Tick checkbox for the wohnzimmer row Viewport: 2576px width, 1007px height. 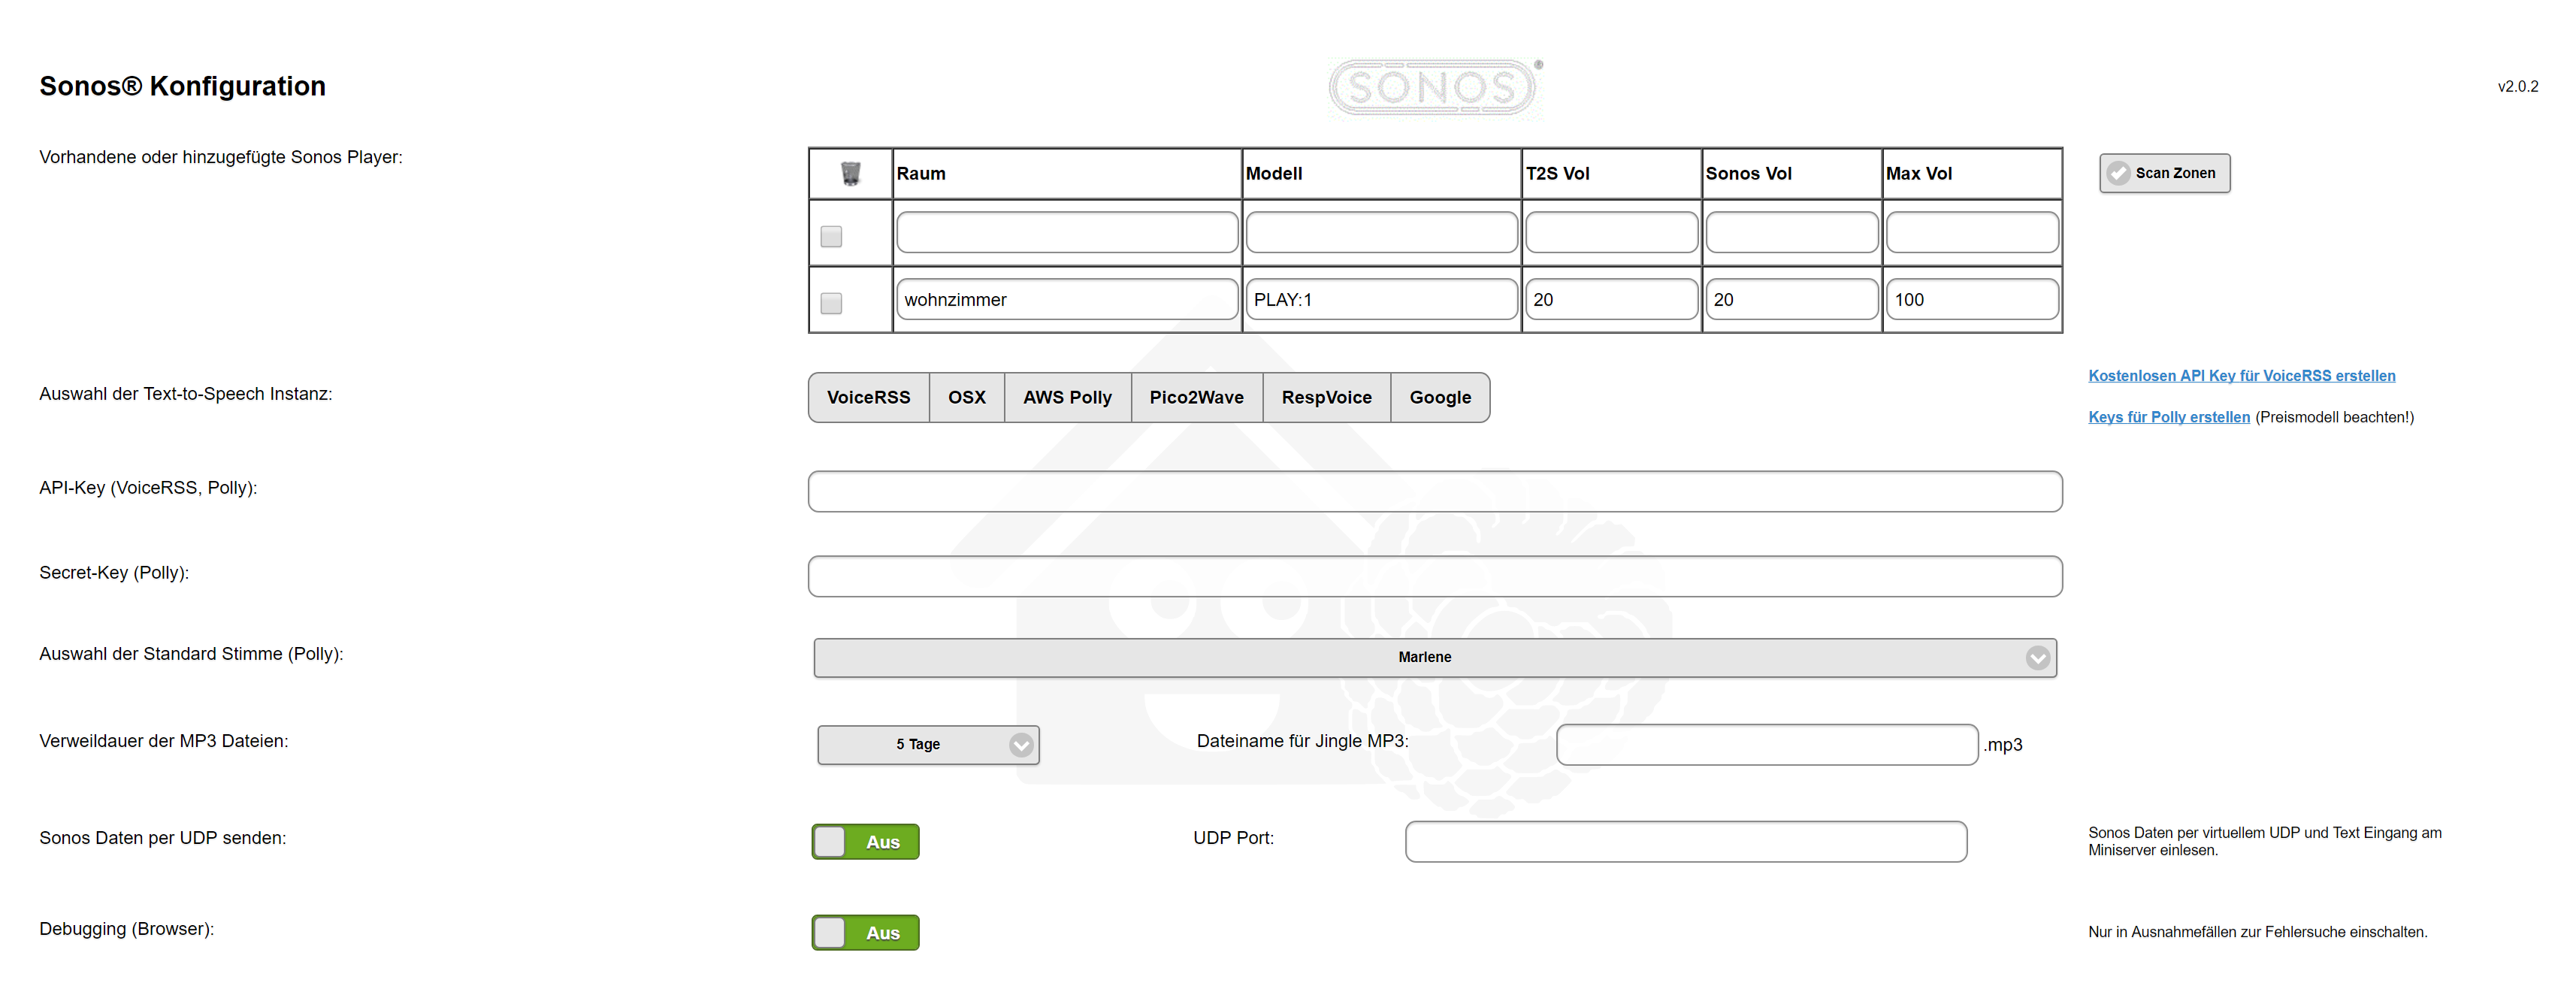[x=831, y=303]
